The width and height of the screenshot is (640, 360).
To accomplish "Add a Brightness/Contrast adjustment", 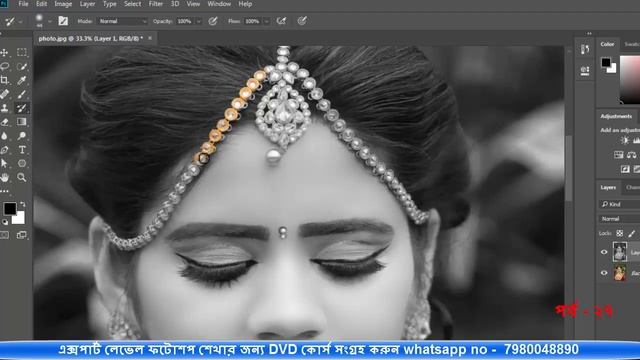I will pos(624,141).
